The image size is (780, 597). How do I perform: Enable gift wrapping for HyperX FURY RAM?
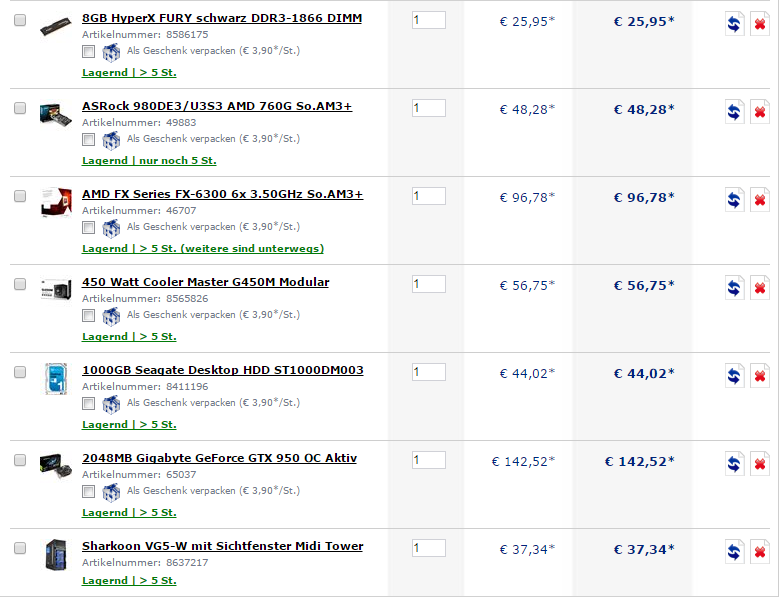[89, 51]
